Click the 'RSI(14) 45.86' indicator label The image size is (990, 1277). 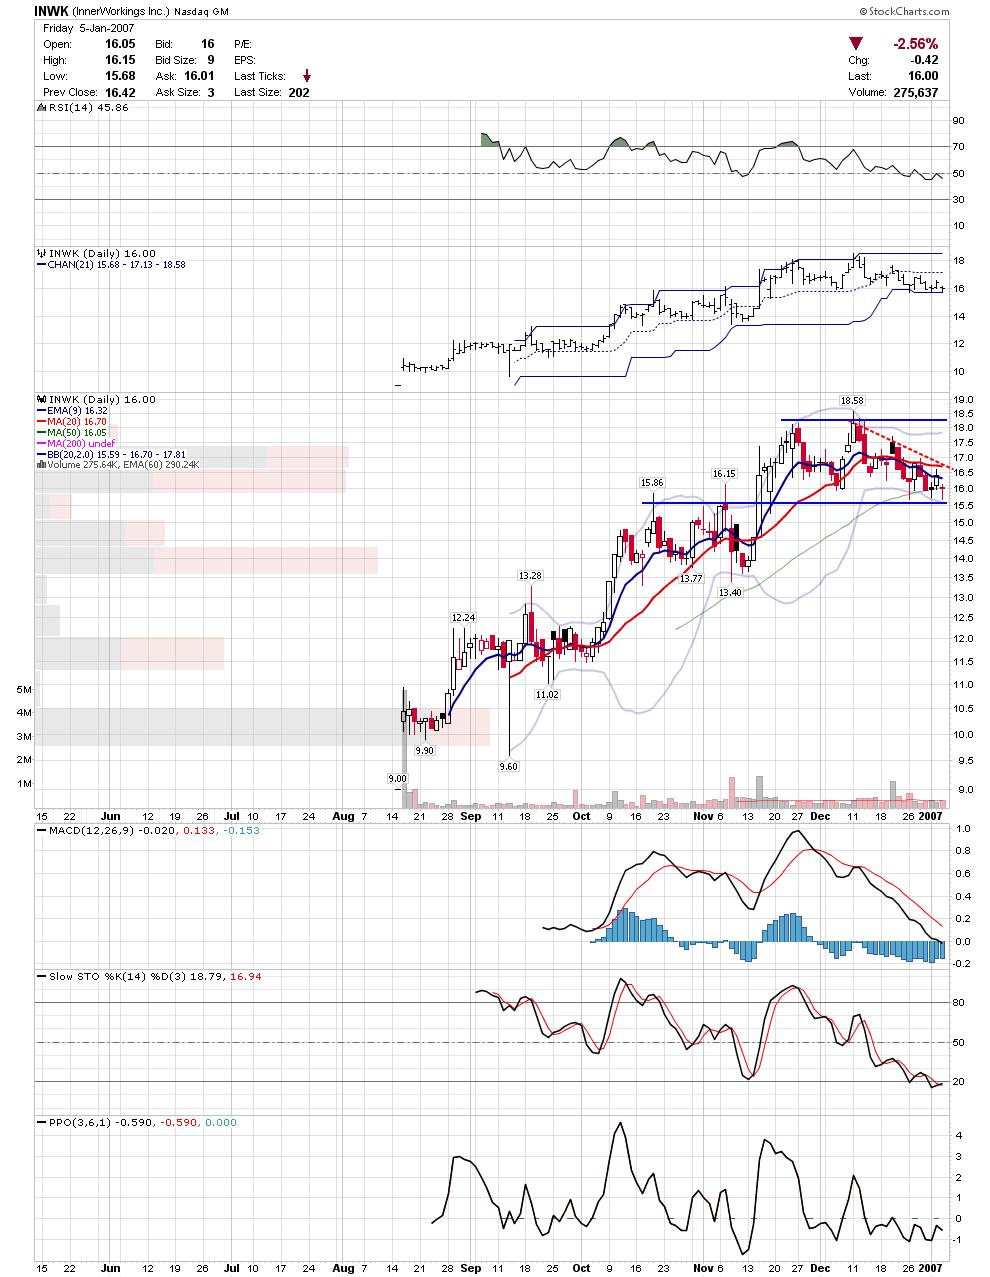pyautogui.click(x=88, y=108)
